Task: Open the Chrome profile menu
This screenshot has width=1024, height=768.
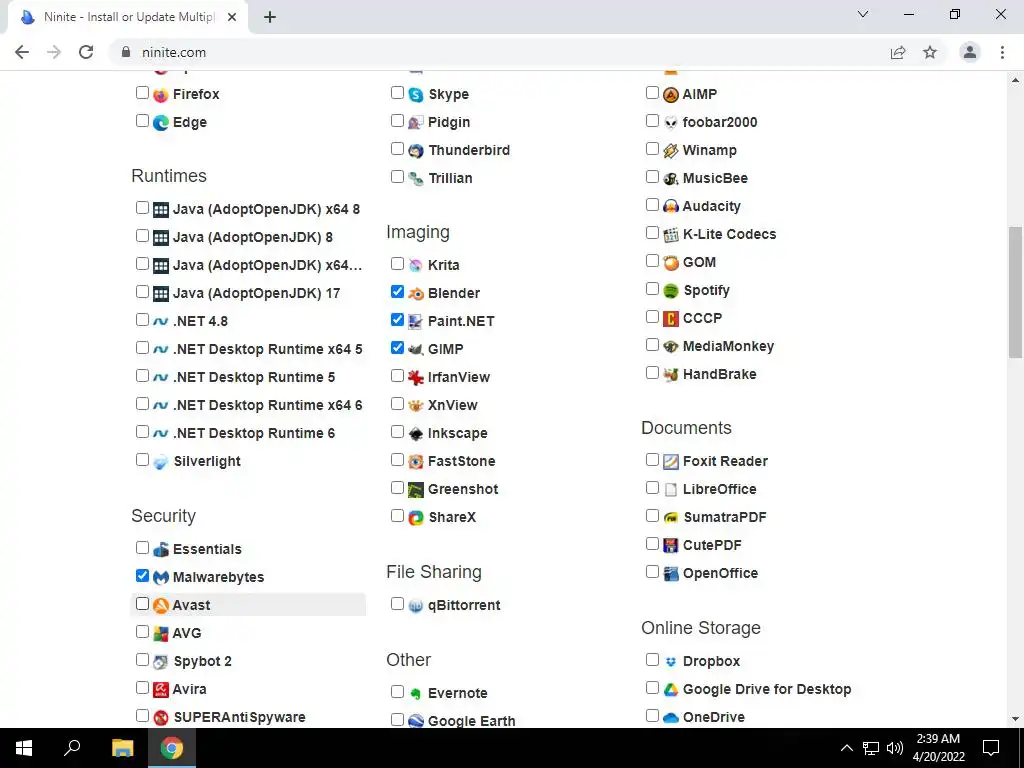Action: 970,52
